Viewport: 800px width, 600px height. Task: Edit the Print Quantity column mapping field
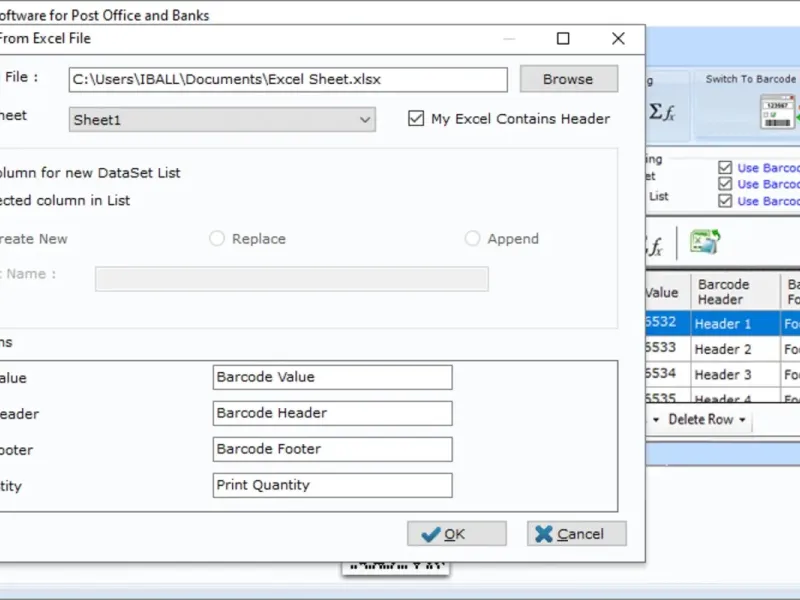coord(332,485)
